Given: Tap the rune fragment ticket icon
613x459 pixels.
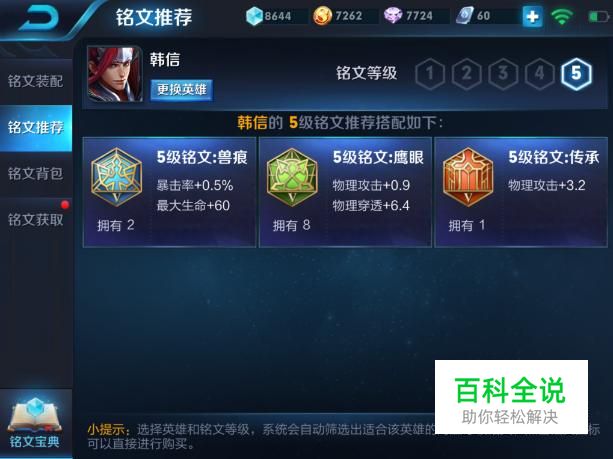Looking at the screenshot, I should click(464, 16).
